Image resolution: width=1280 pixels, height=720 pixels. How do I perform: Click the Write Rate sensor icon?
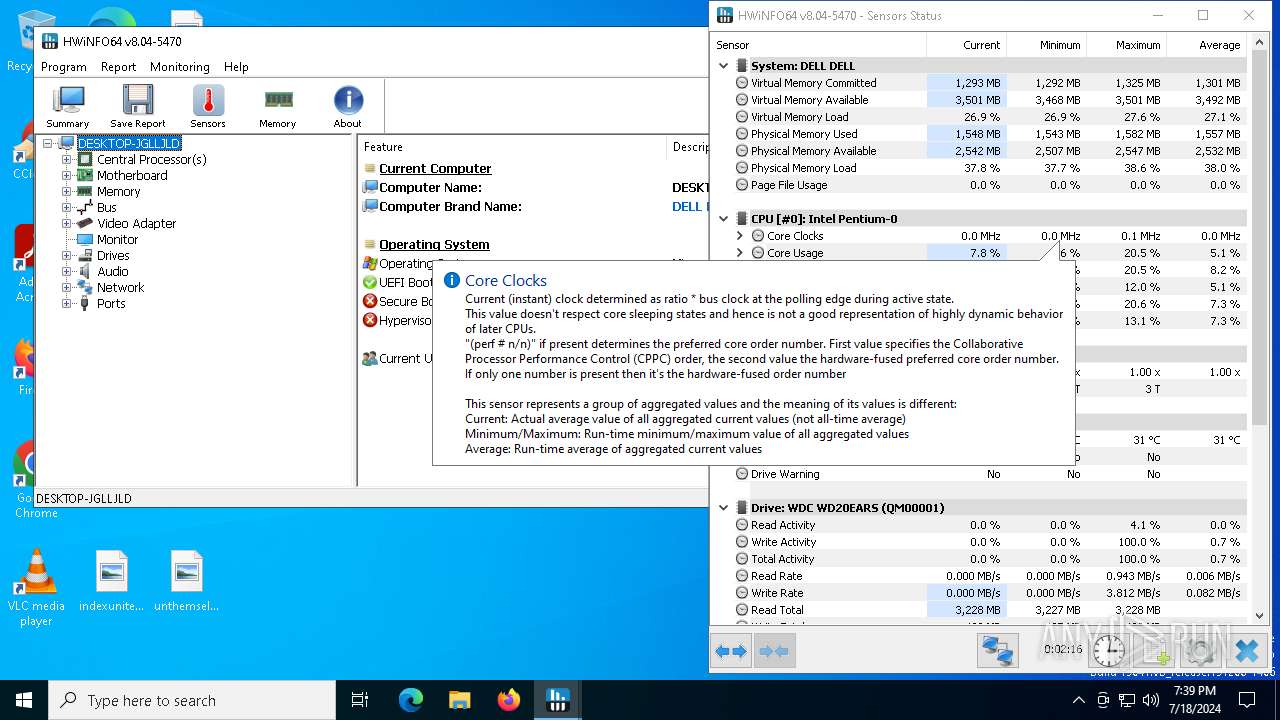pos(742,593)
